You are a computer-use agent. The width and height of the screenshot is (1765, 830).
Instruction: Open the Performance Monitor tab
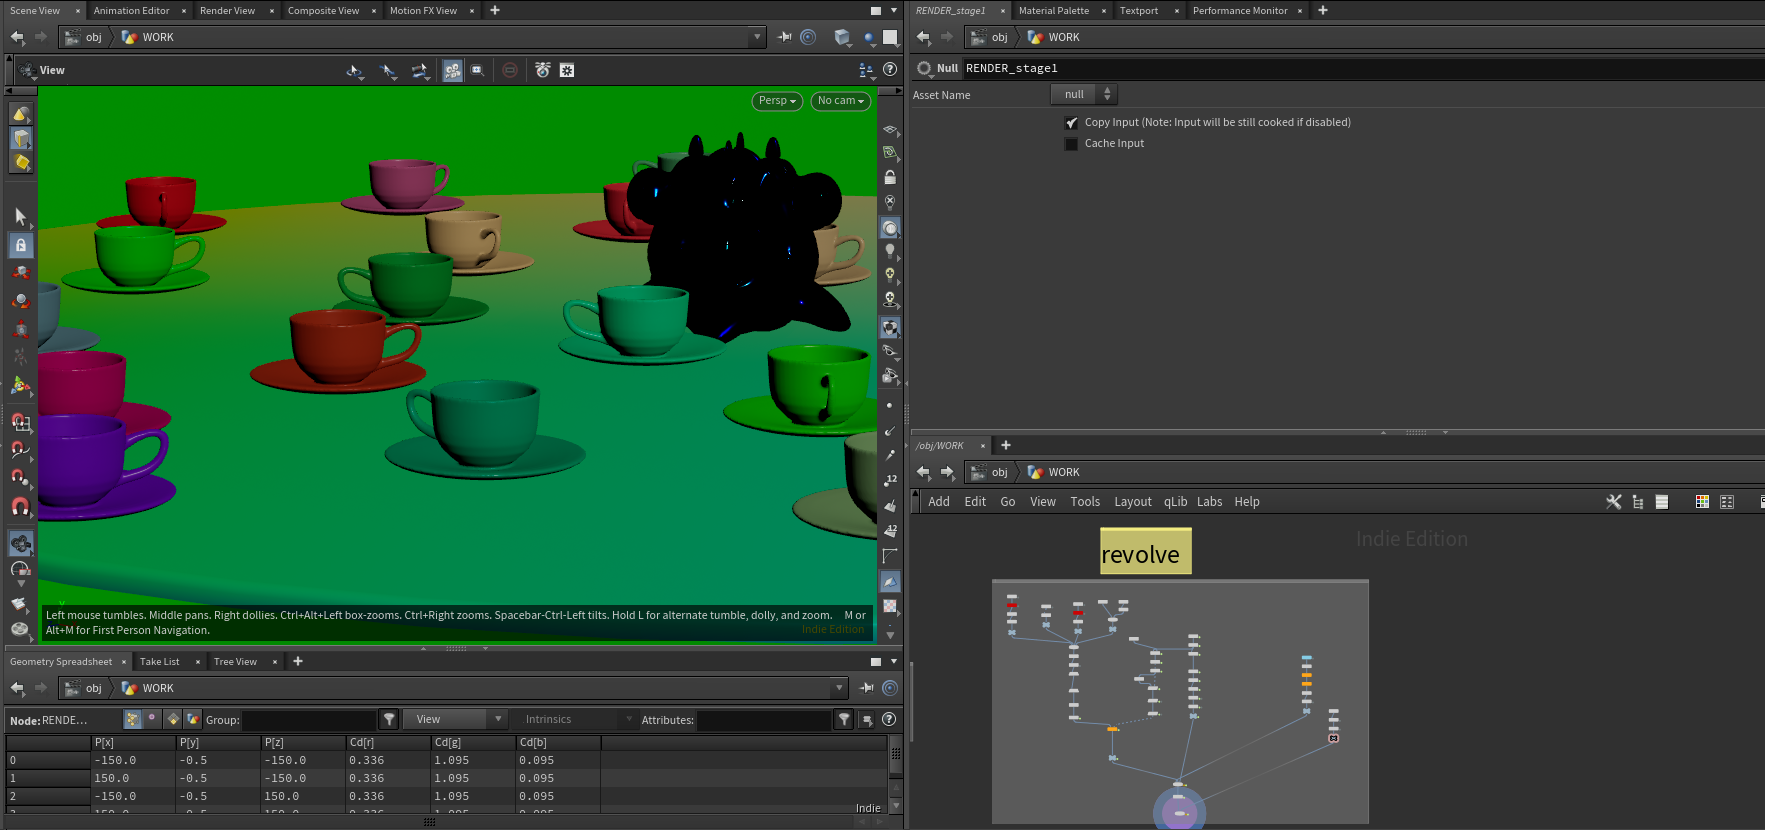1240,11
